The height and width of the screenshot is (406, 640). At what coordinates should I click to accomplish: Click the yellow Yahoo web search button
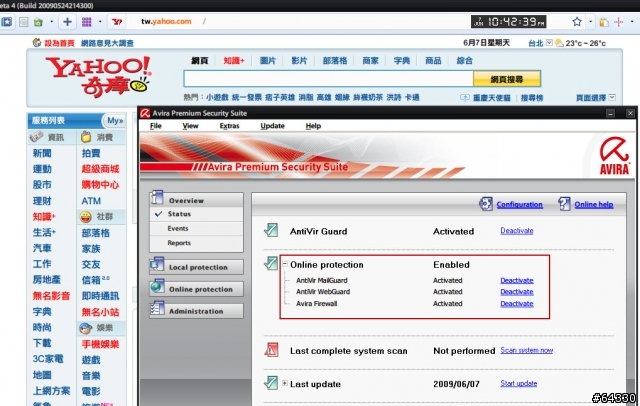point(507,79)
